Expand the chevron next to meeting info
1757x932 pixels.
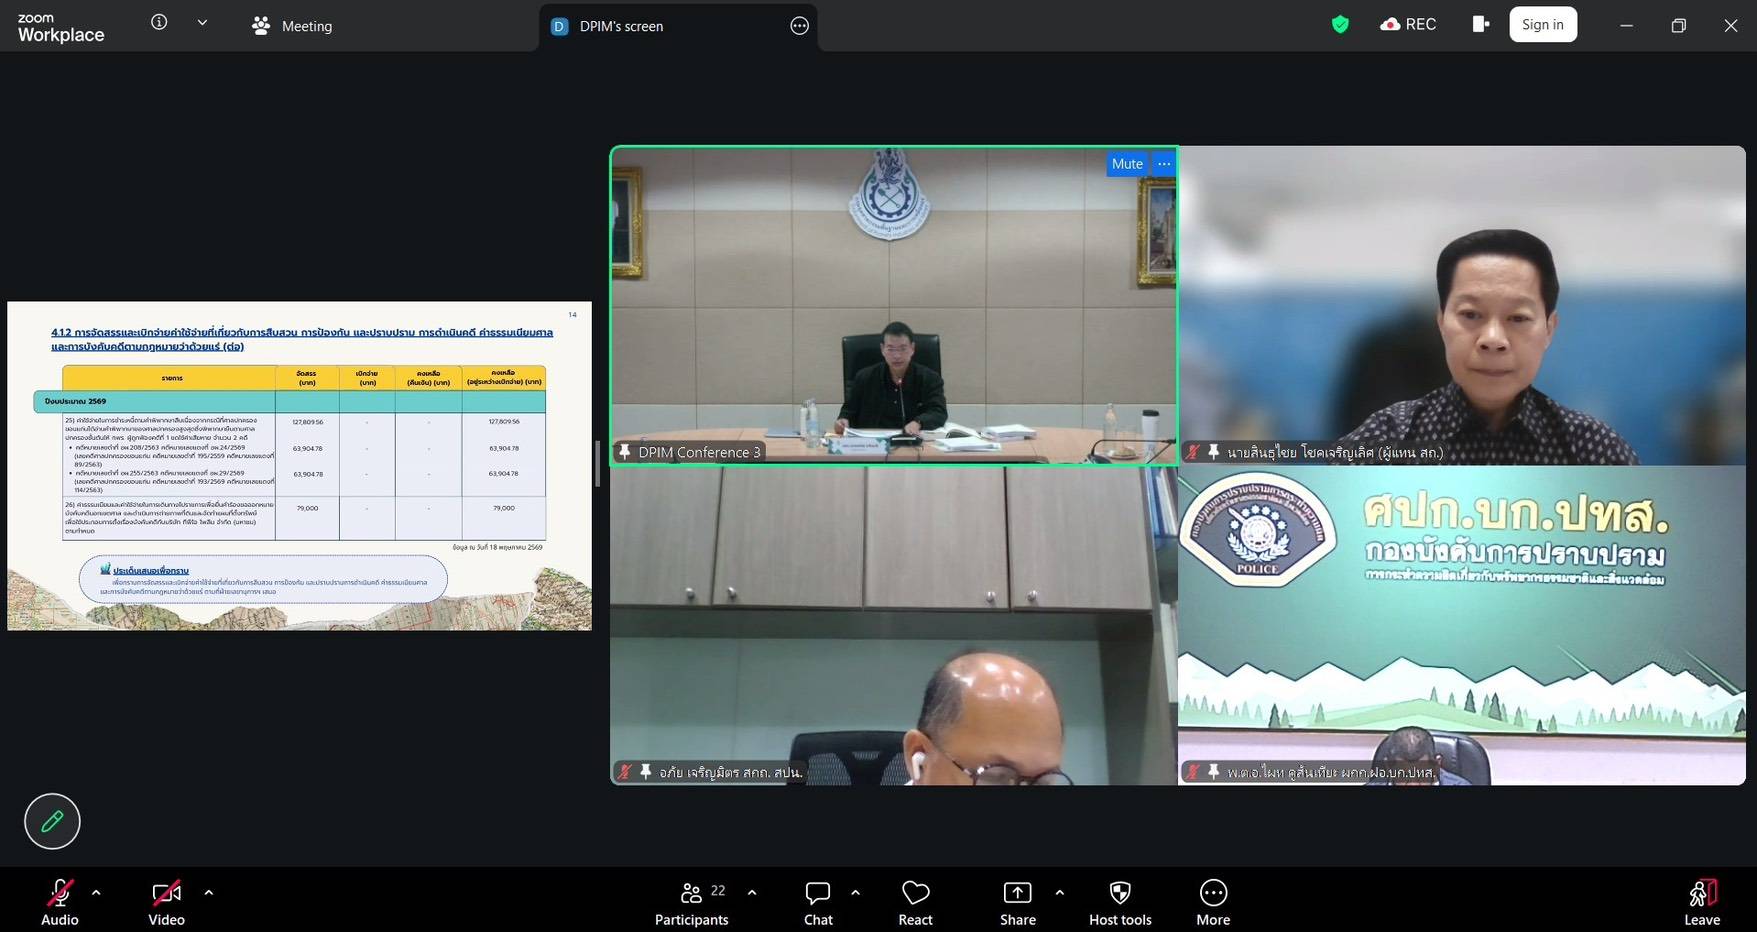click(x=202, y=22)
